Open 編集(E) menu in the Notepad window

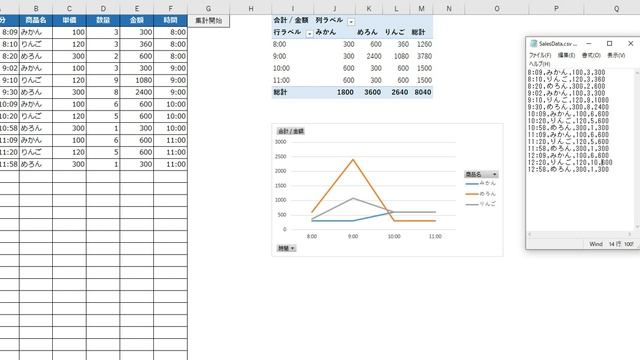566,55
